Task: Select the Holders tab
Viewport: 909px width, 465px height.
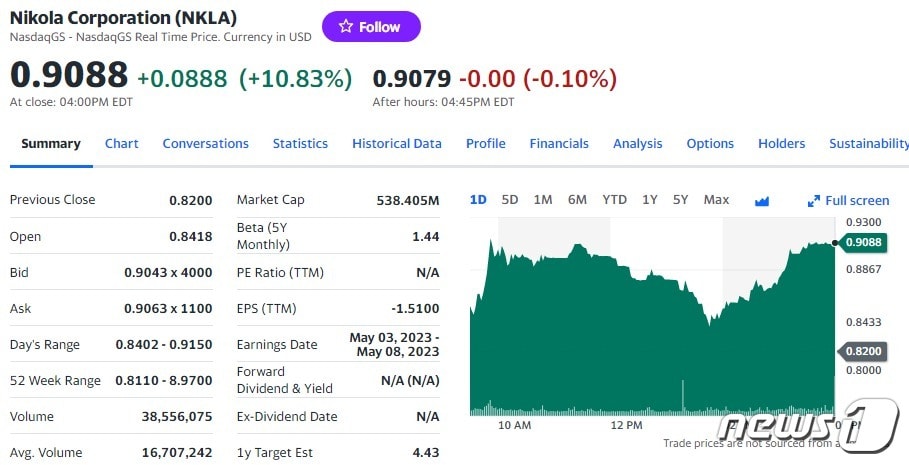Action: (781, 143)
